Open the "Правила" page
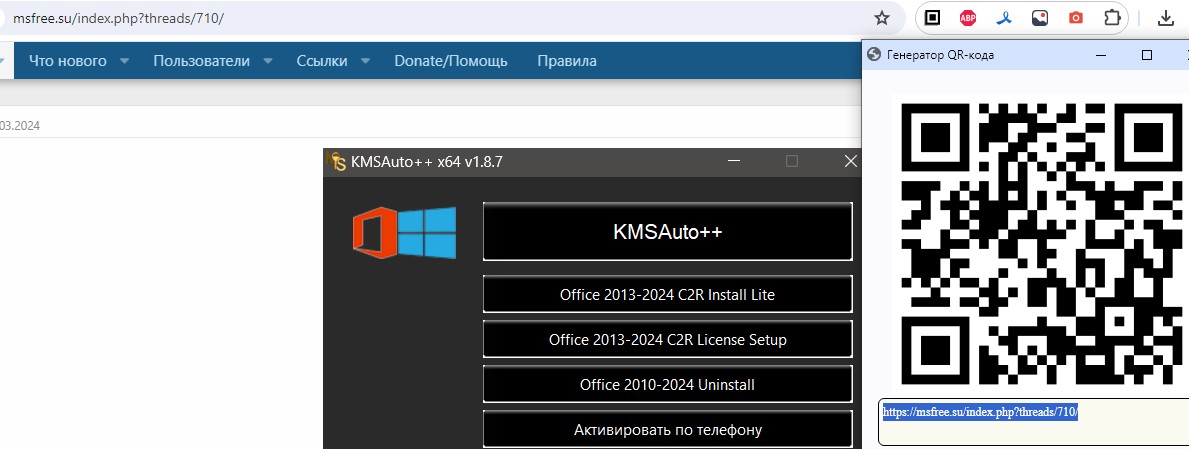The width and height of the screenshot is (1189, 449). (x=566, y=61)
